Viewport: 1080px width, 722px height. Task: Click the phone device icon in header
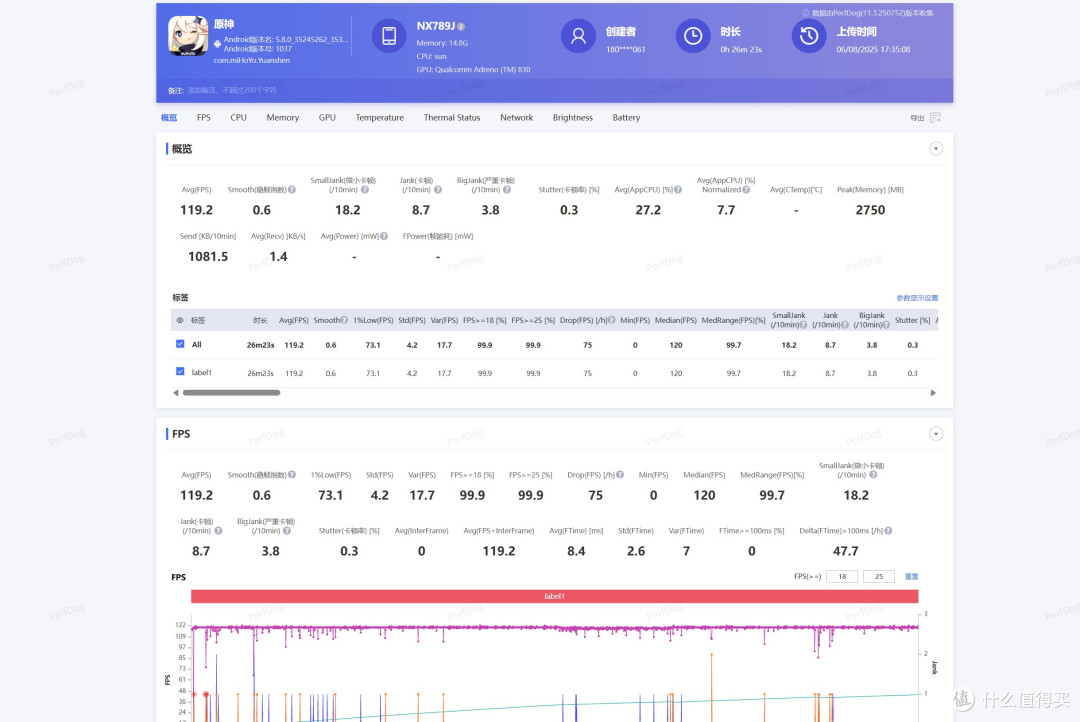[389, 36]
